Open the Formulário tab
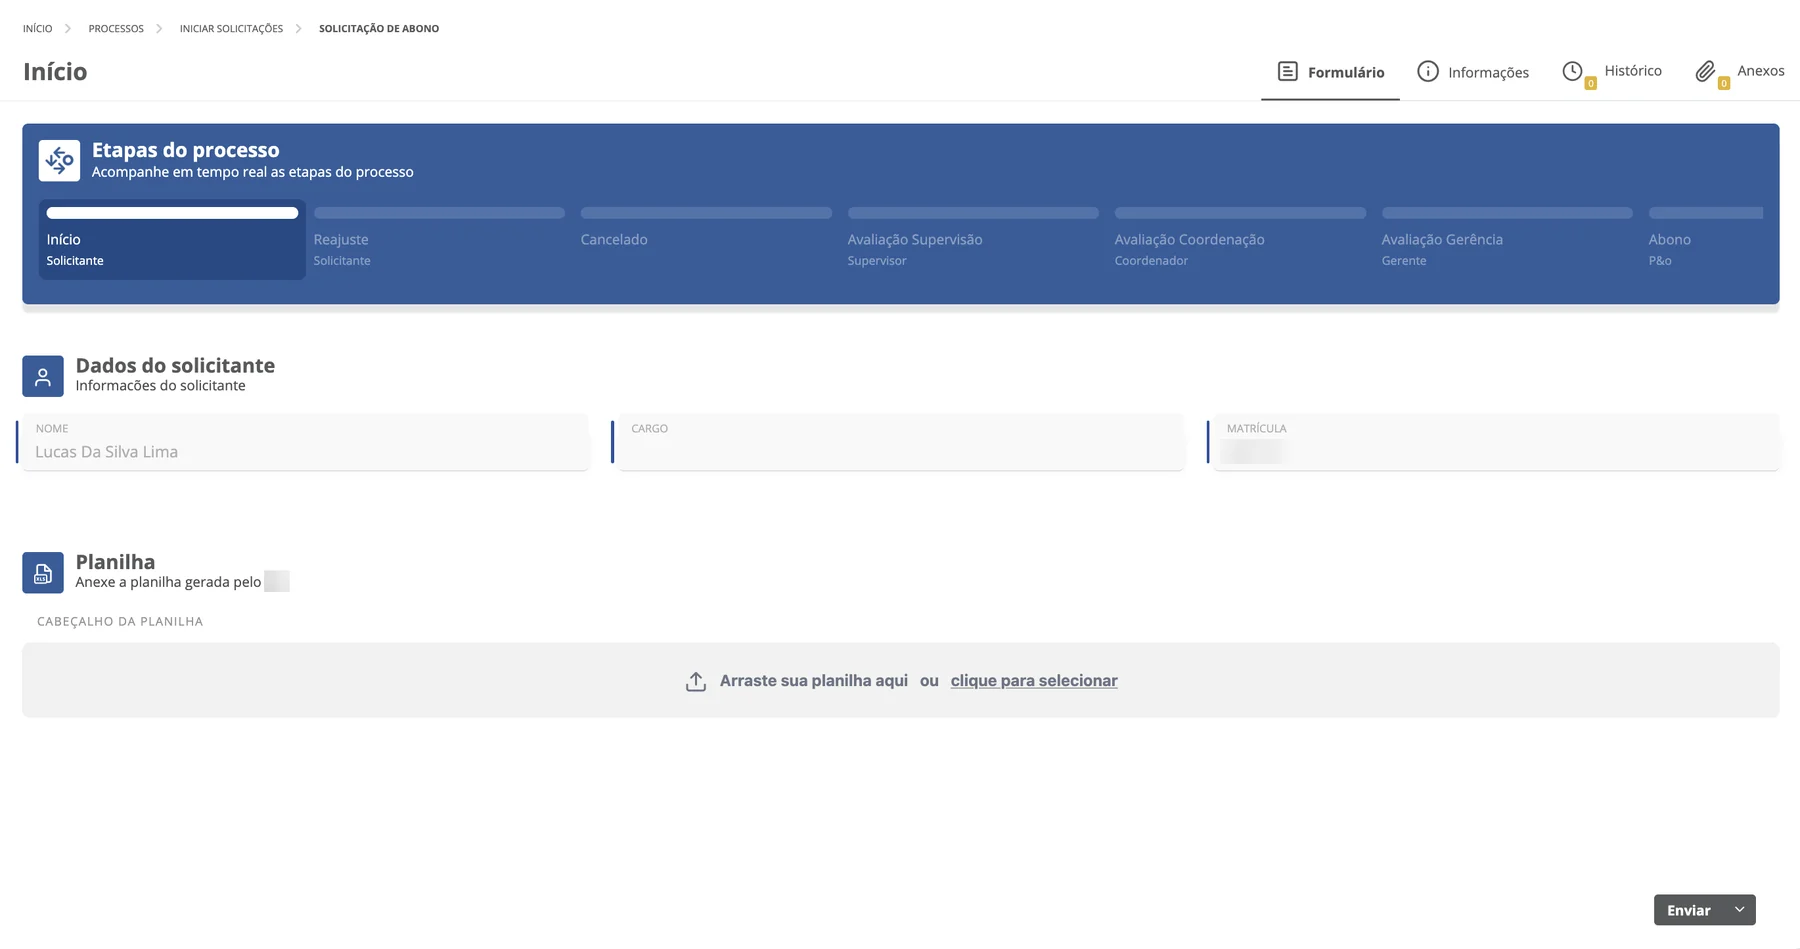The image size is (1800, 949). (x=1331, y=72)
